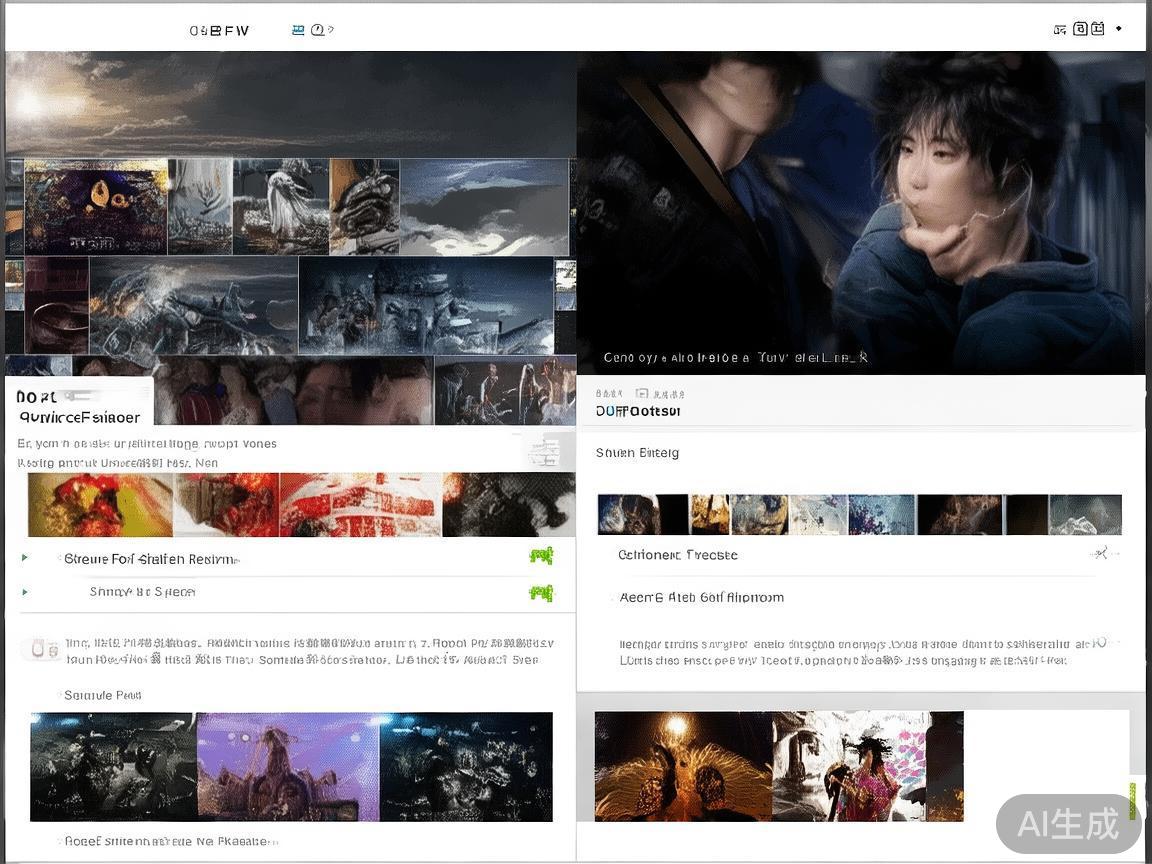The height and width of the screenshot is (864, 1152).
Task: Toggle the green marker on the Streue For Shalfen row
Action: 541,555
